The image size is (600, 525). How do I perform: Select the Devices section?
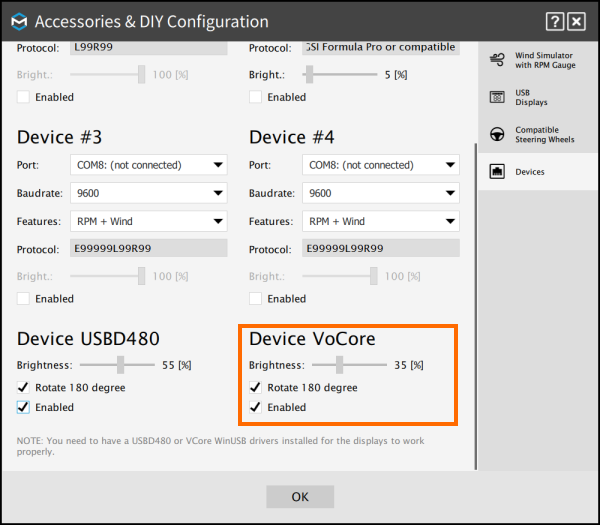(x=538, y=171)
